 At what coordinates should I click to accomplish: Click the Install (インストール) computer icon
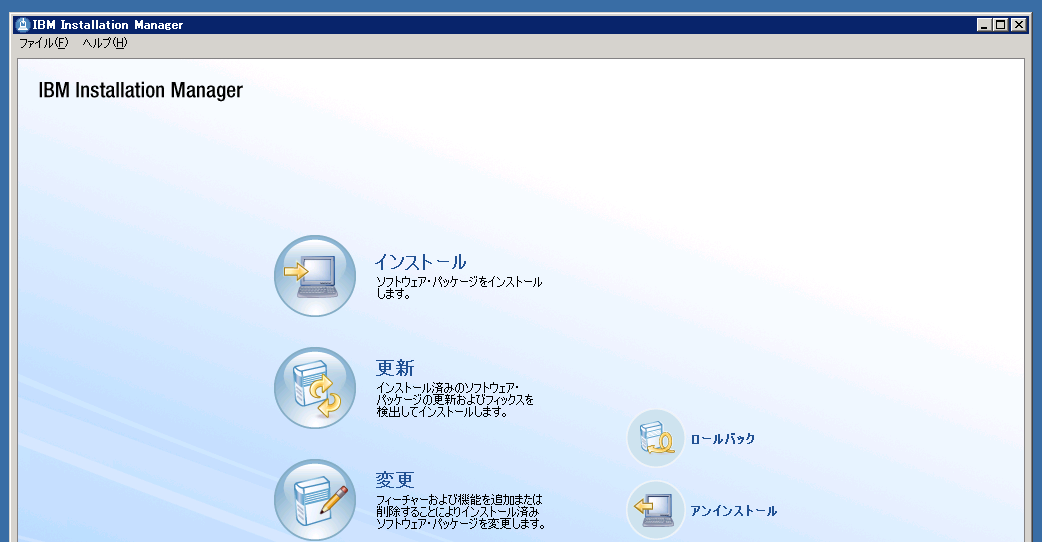pos(315,276)
